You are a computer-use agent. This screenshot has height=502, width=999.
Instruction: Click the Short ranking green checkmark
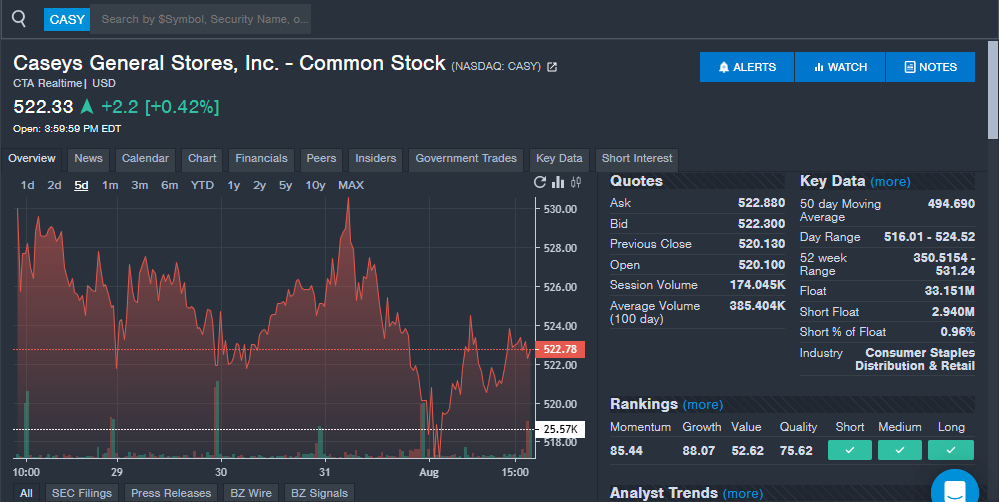[850, 450]
